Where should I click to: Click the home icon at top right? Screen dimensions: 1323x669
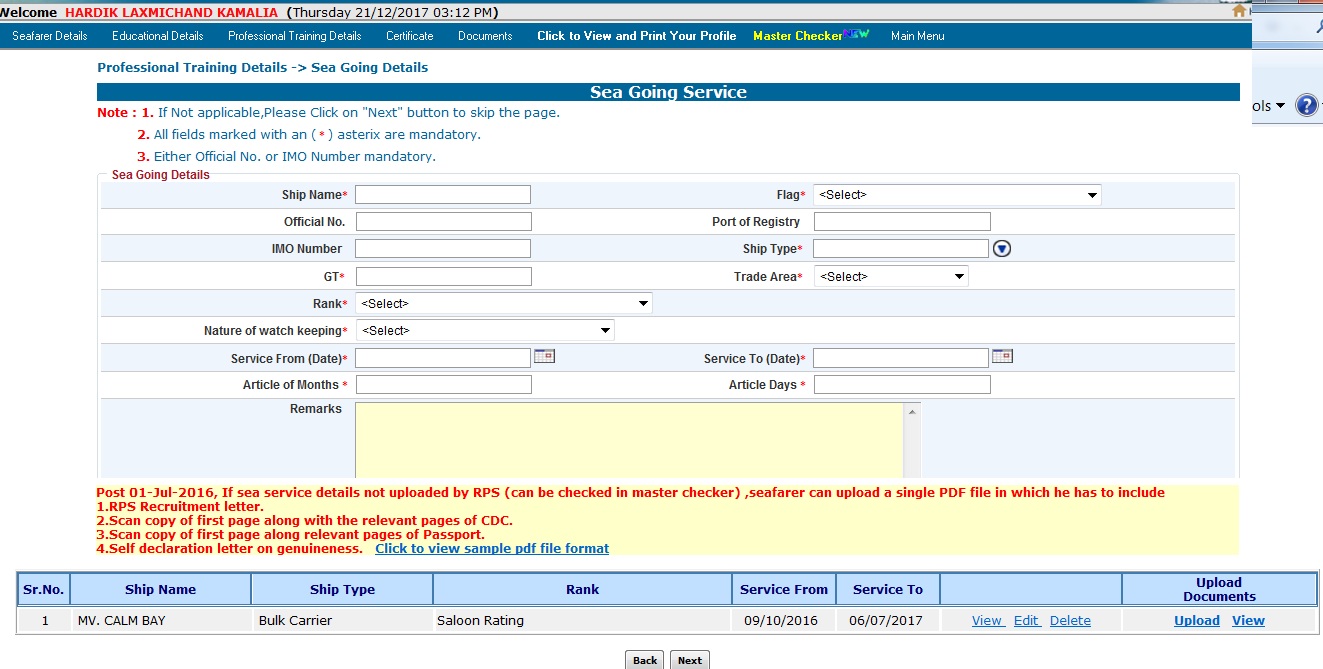[x=1240, y=11]
